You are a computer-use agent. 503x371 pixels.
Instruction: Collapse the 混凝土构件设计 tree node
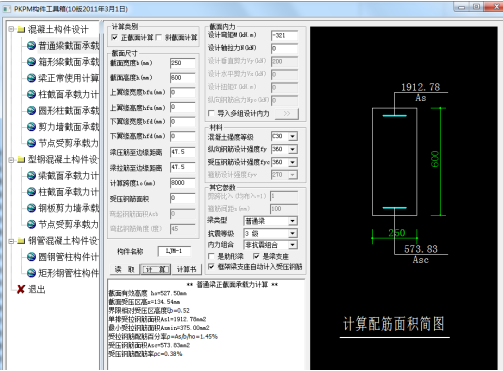pos(12,29)
